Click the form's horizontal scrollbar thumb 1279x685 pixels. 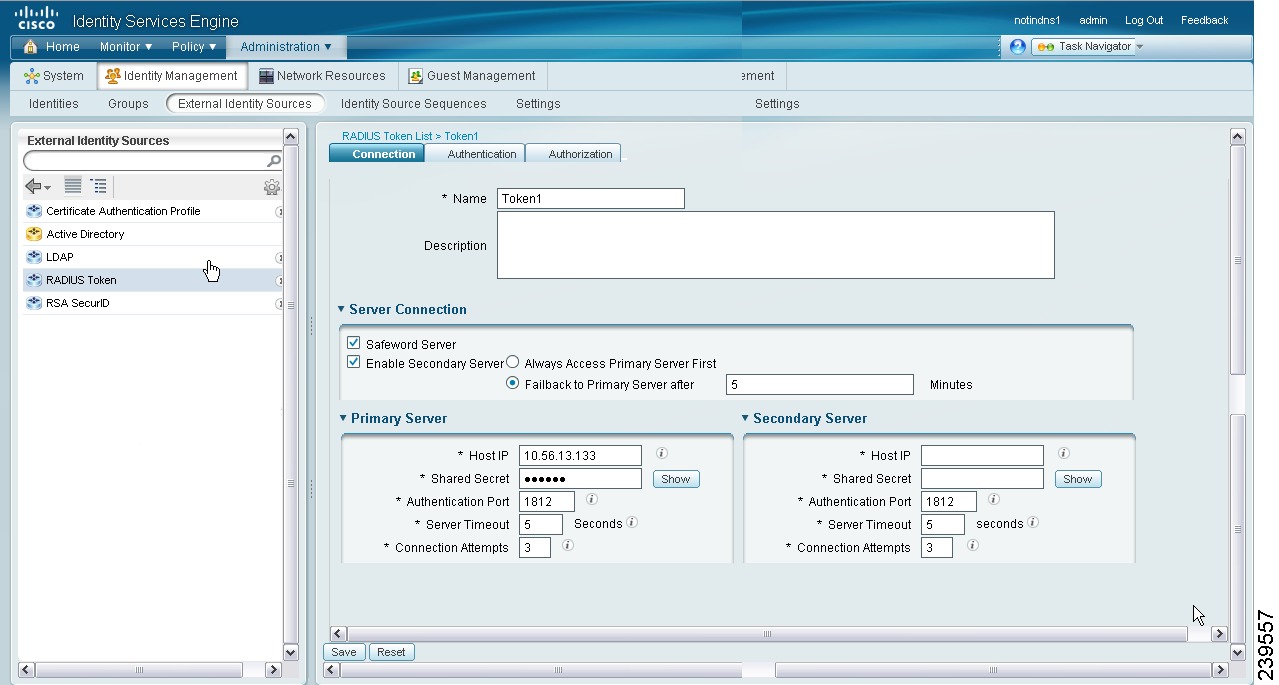point(767,634)
